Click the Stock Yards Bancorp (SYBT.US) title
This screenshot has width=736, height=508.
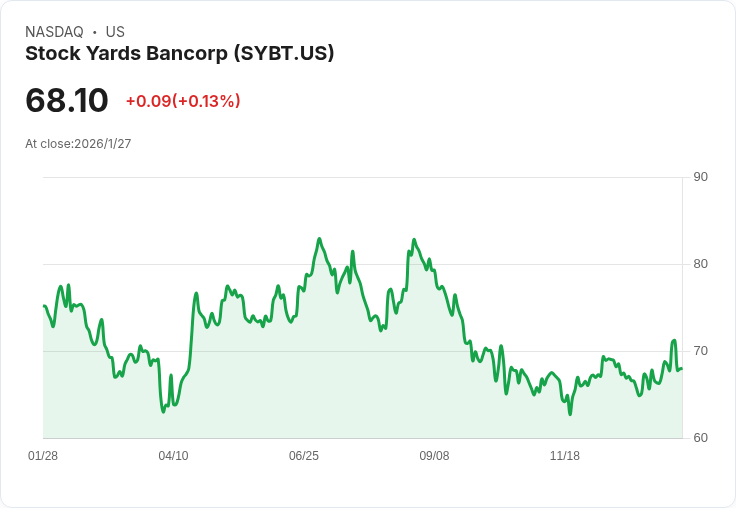pyautogui.click(x=180, y=54)
